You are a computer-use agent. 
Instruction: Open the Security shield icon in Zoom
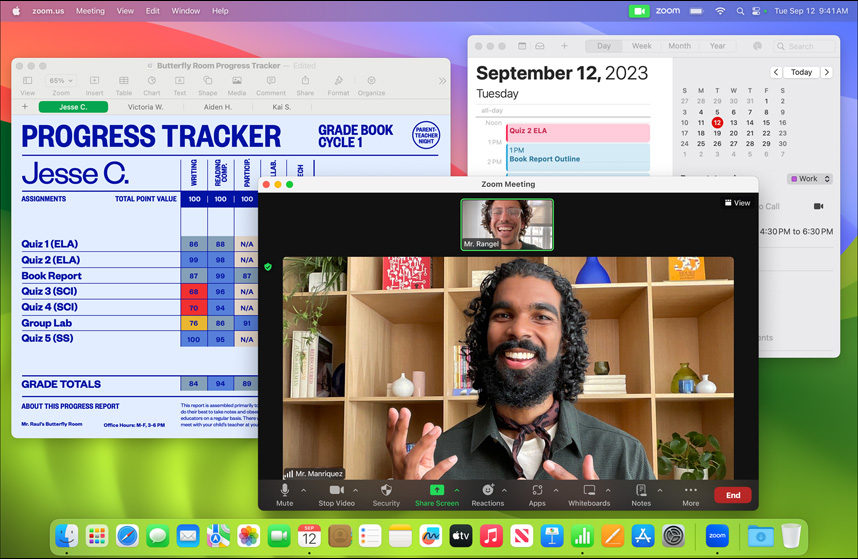click(386, 490)
